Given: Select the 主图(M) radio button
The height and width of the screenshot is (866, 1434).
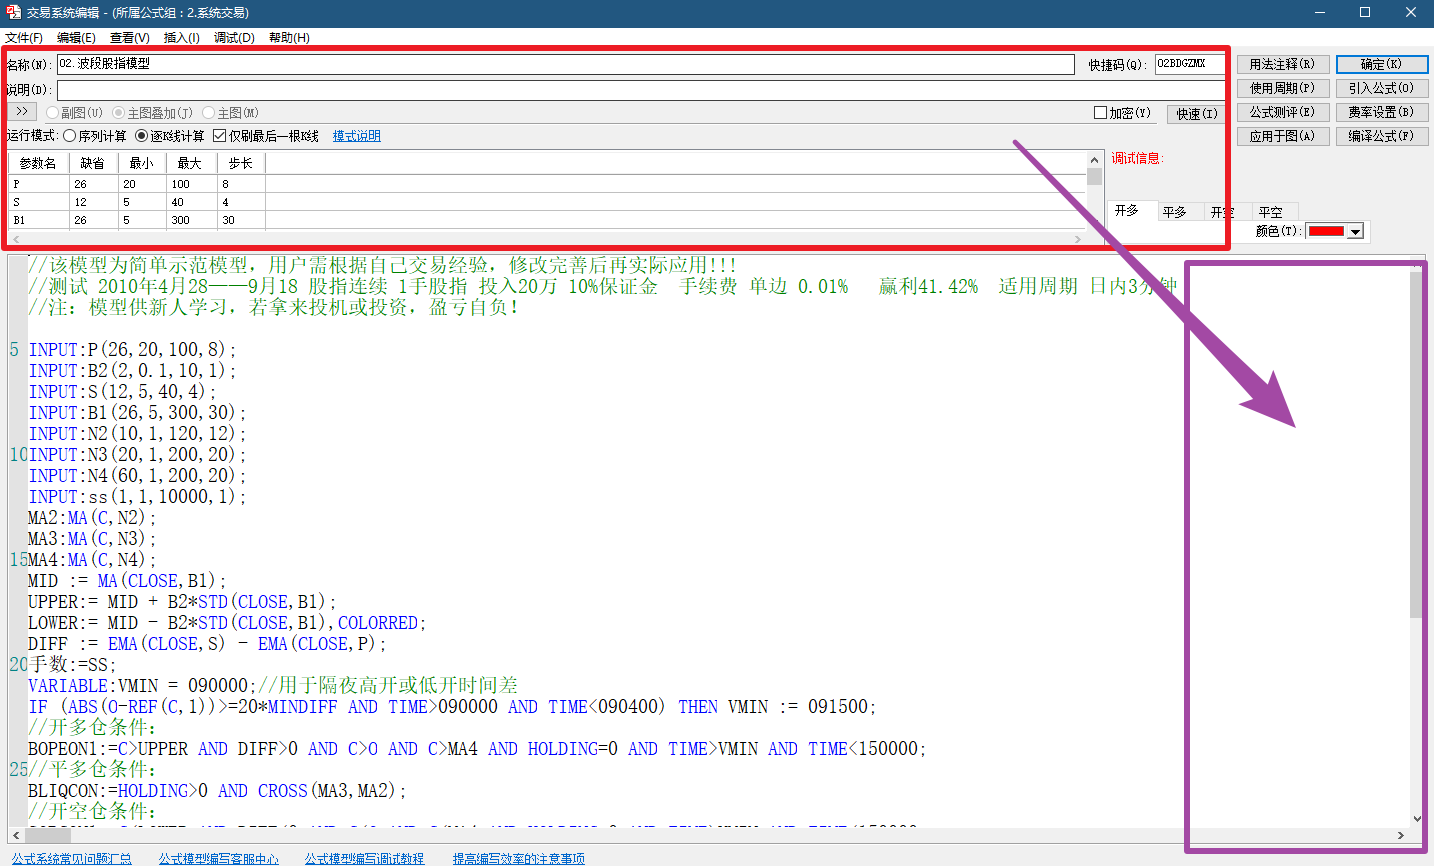Looking at the screenshot, I should [230, 113].
